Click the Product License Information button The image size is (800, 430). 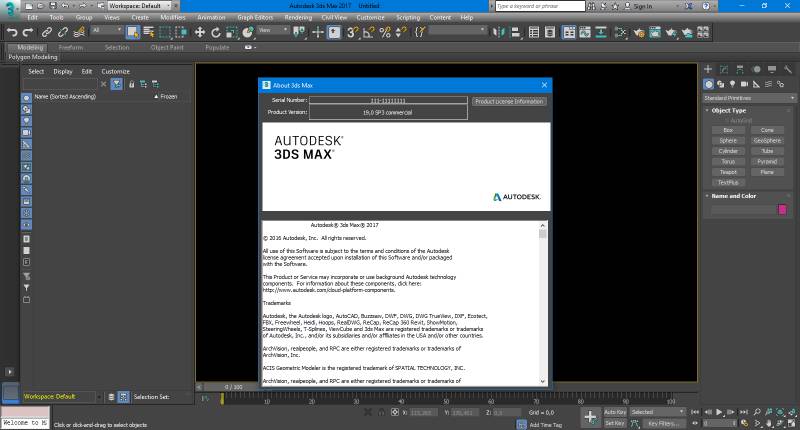[x=509, y=102]
